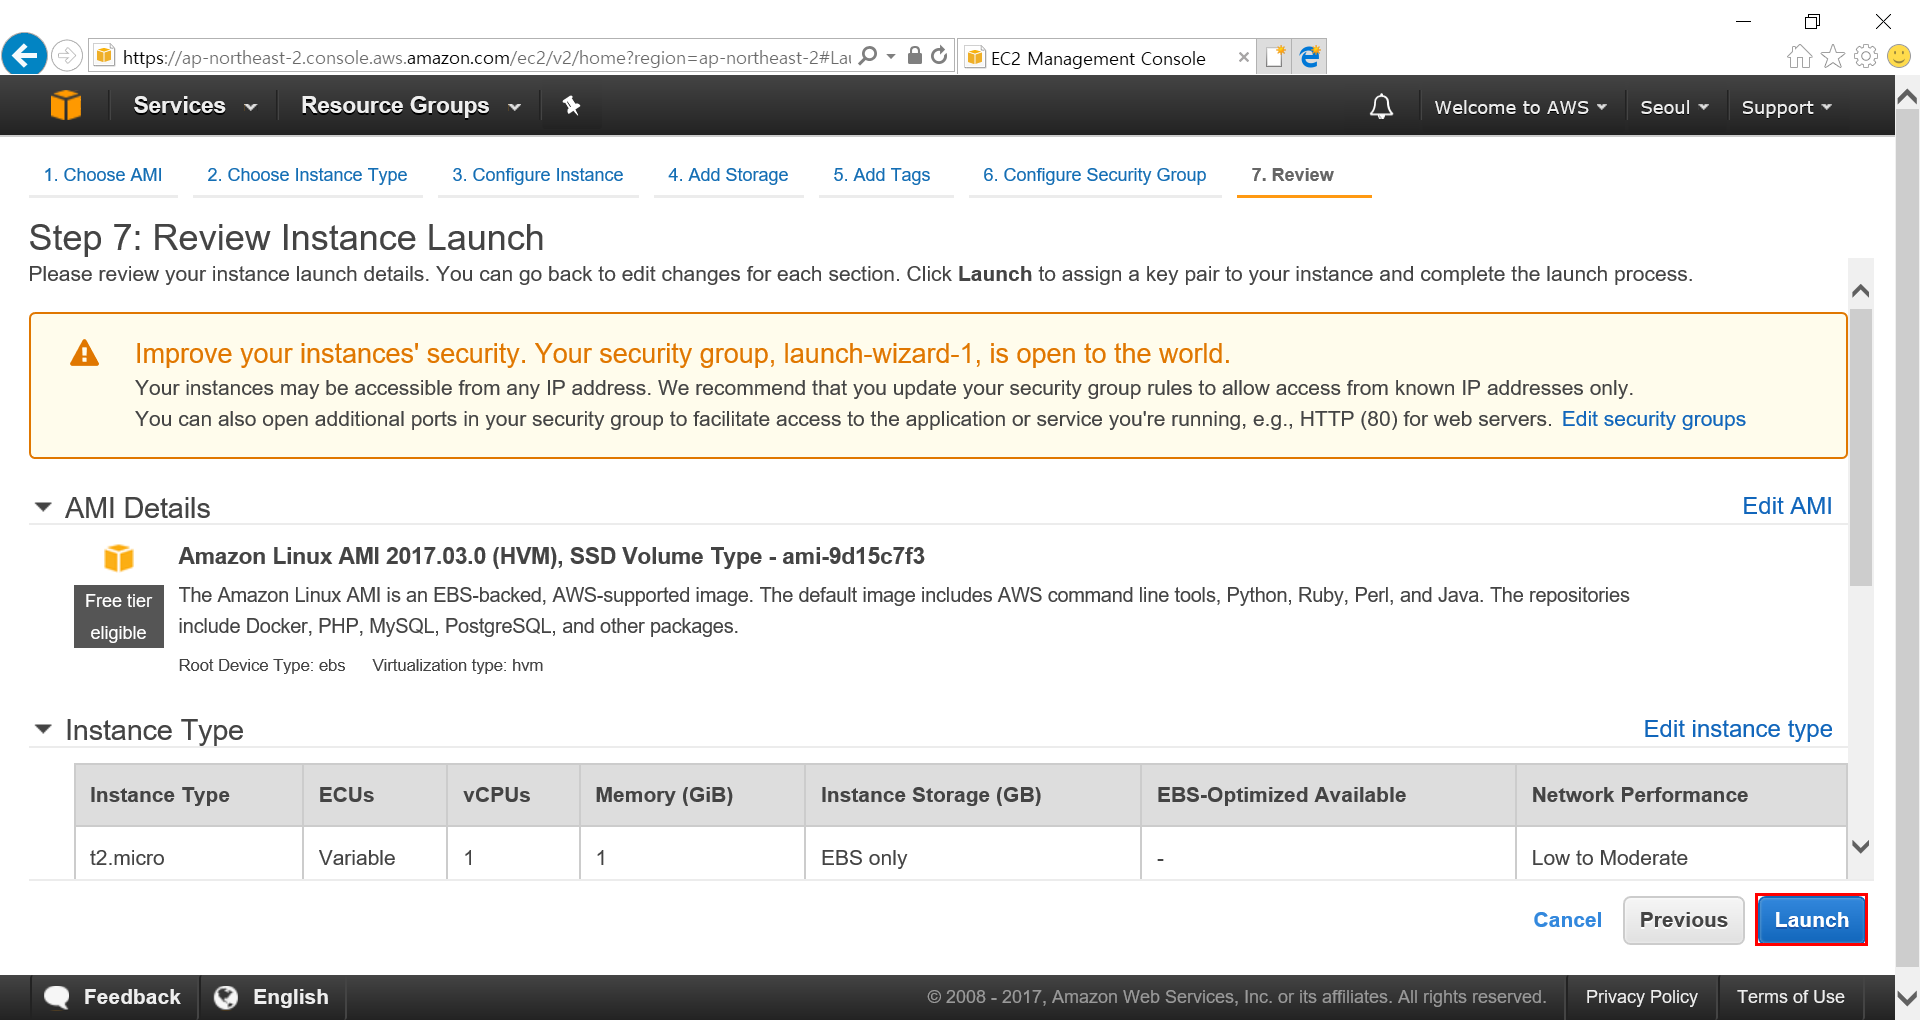
Task: Click the globe language icon in footer
Action: [226, 997]
